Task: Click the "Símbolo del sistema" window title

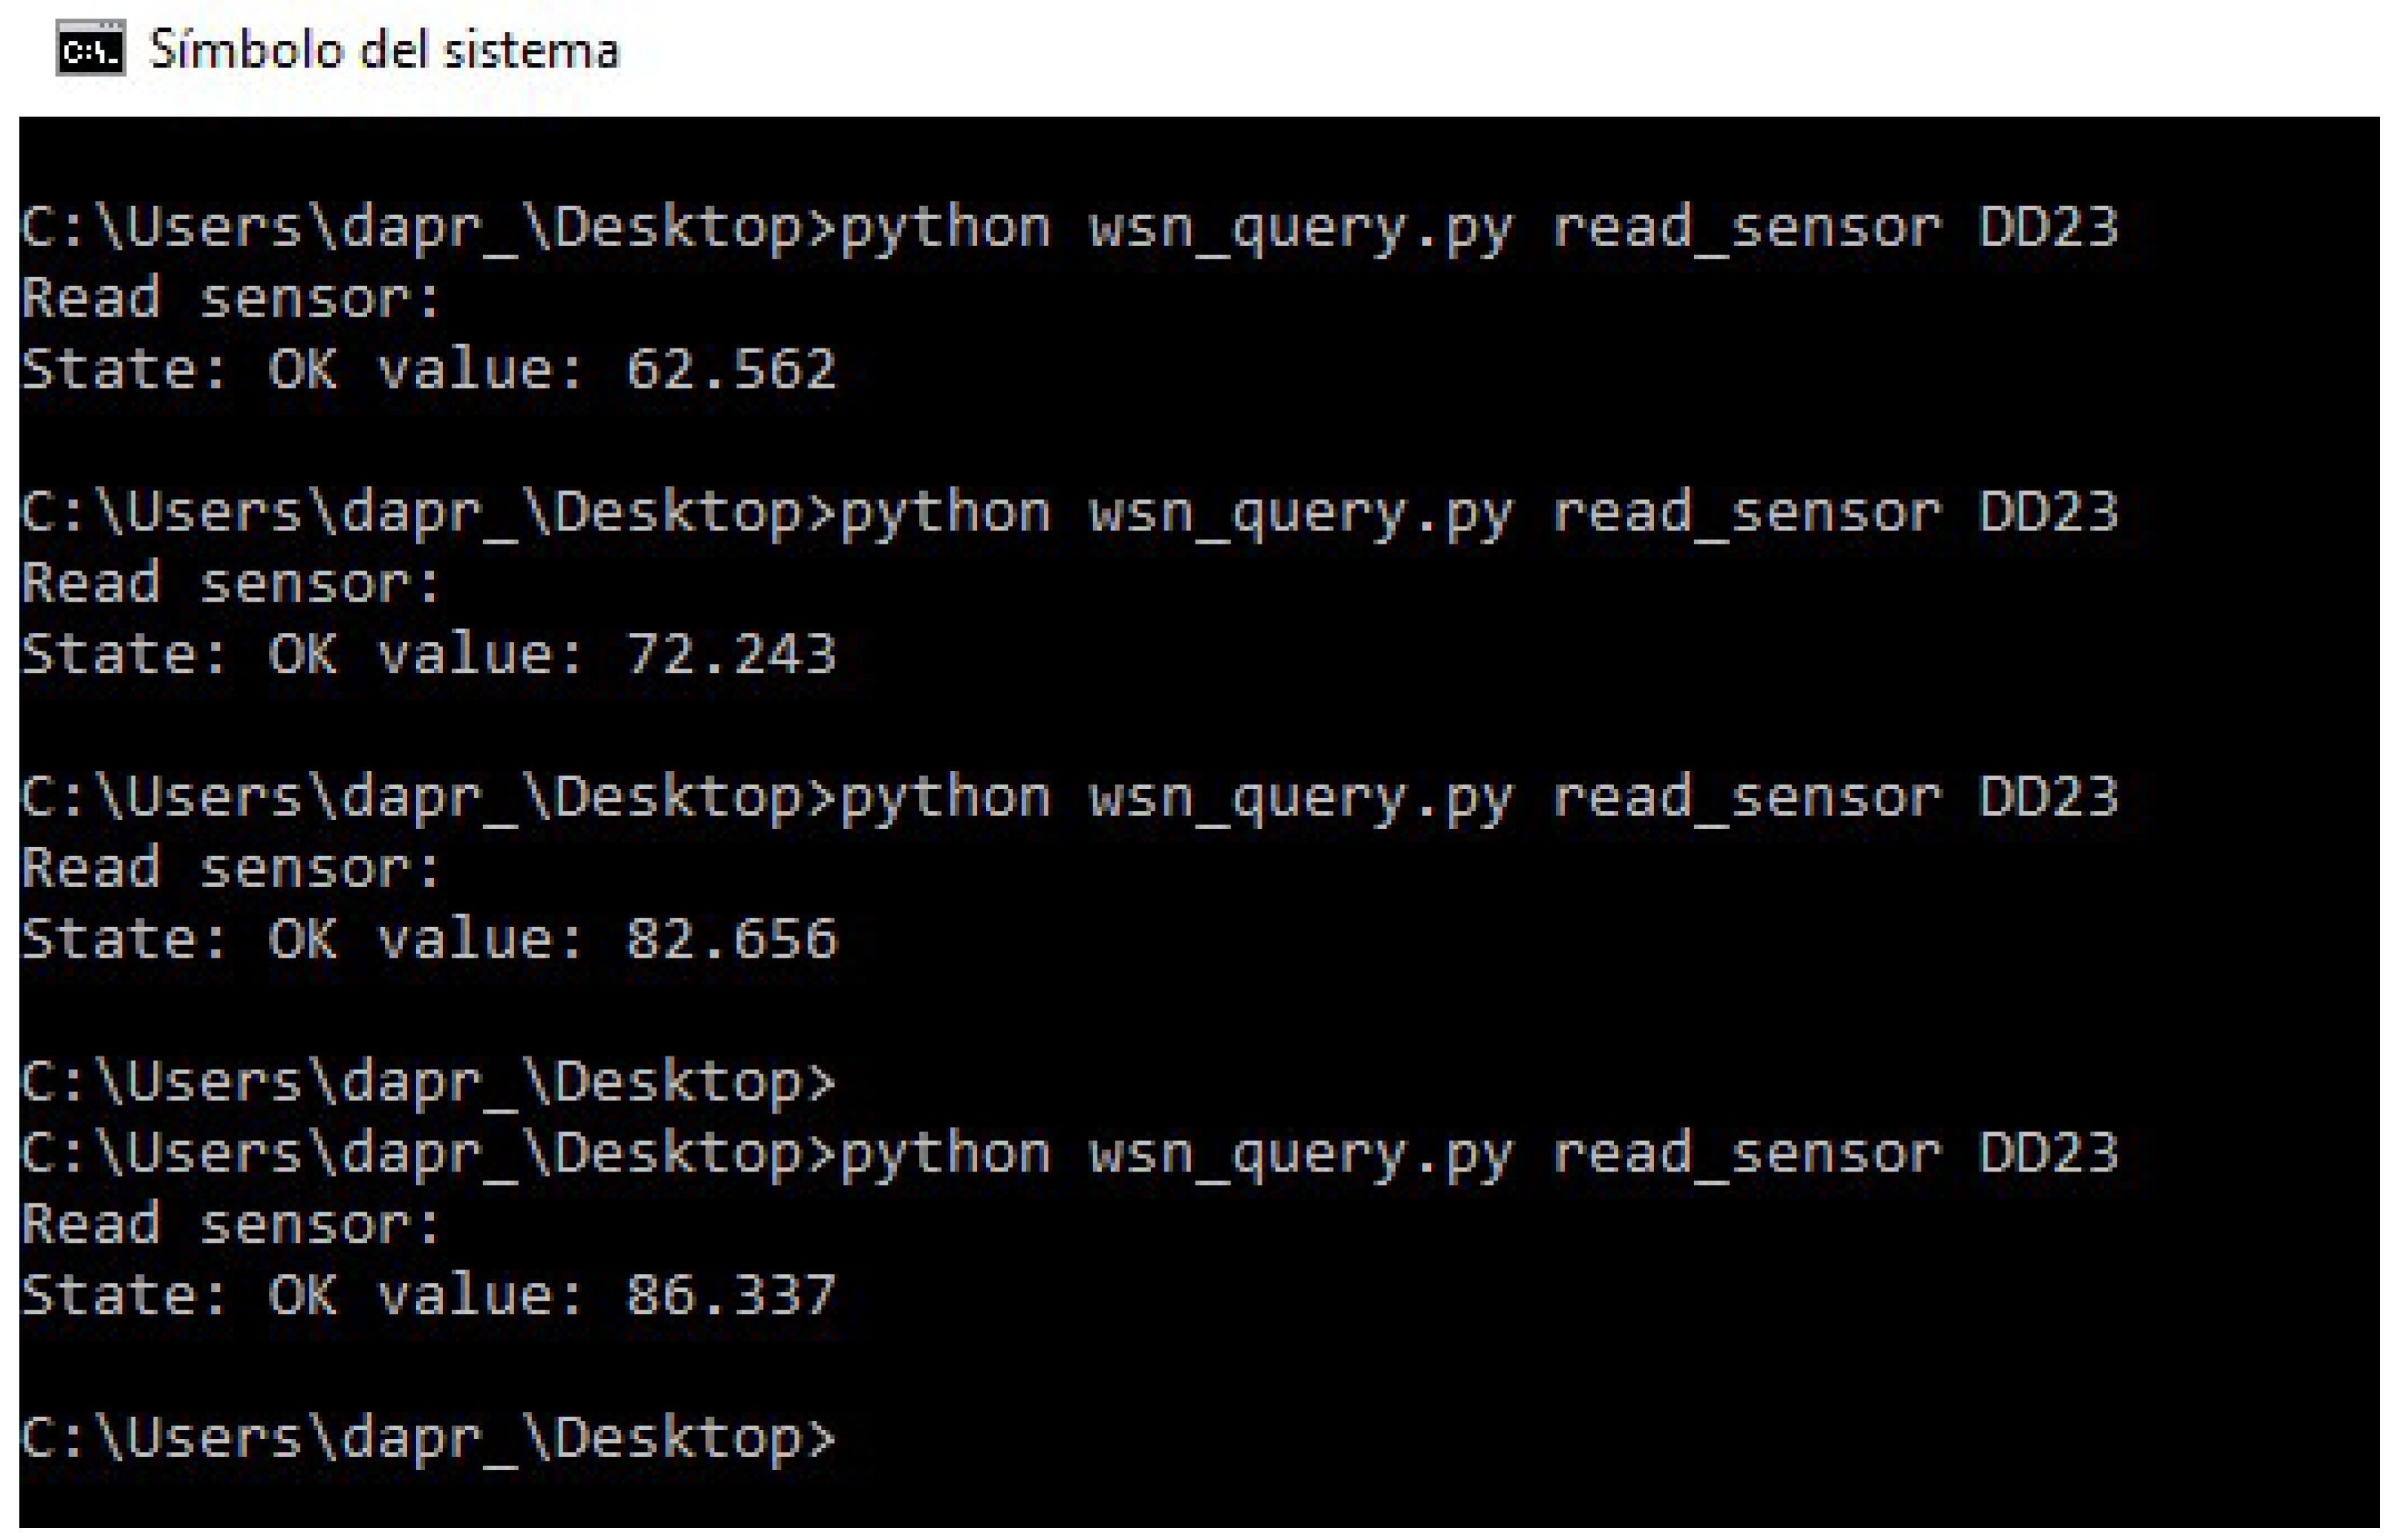Action: click(x=384, y=49)
